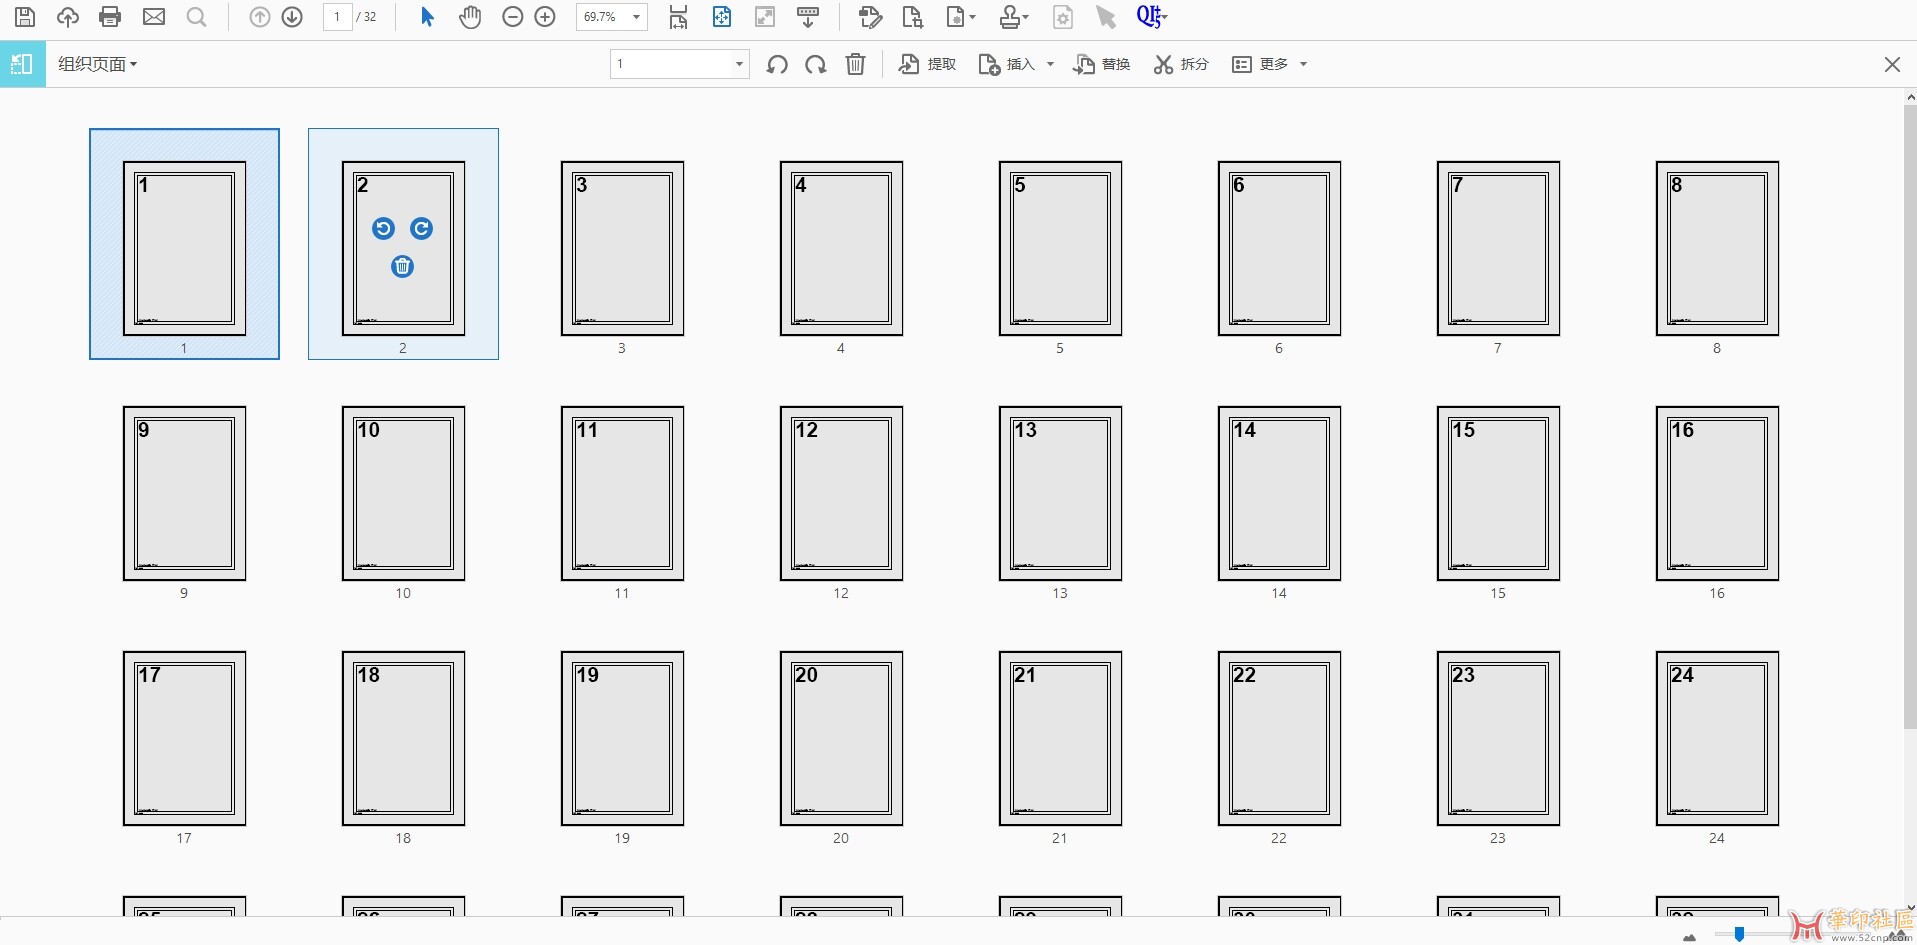Screen dimensions: 1917x945
Task: Delete page 2 using its thumbnail trash icon
Action: click(402, 267)
